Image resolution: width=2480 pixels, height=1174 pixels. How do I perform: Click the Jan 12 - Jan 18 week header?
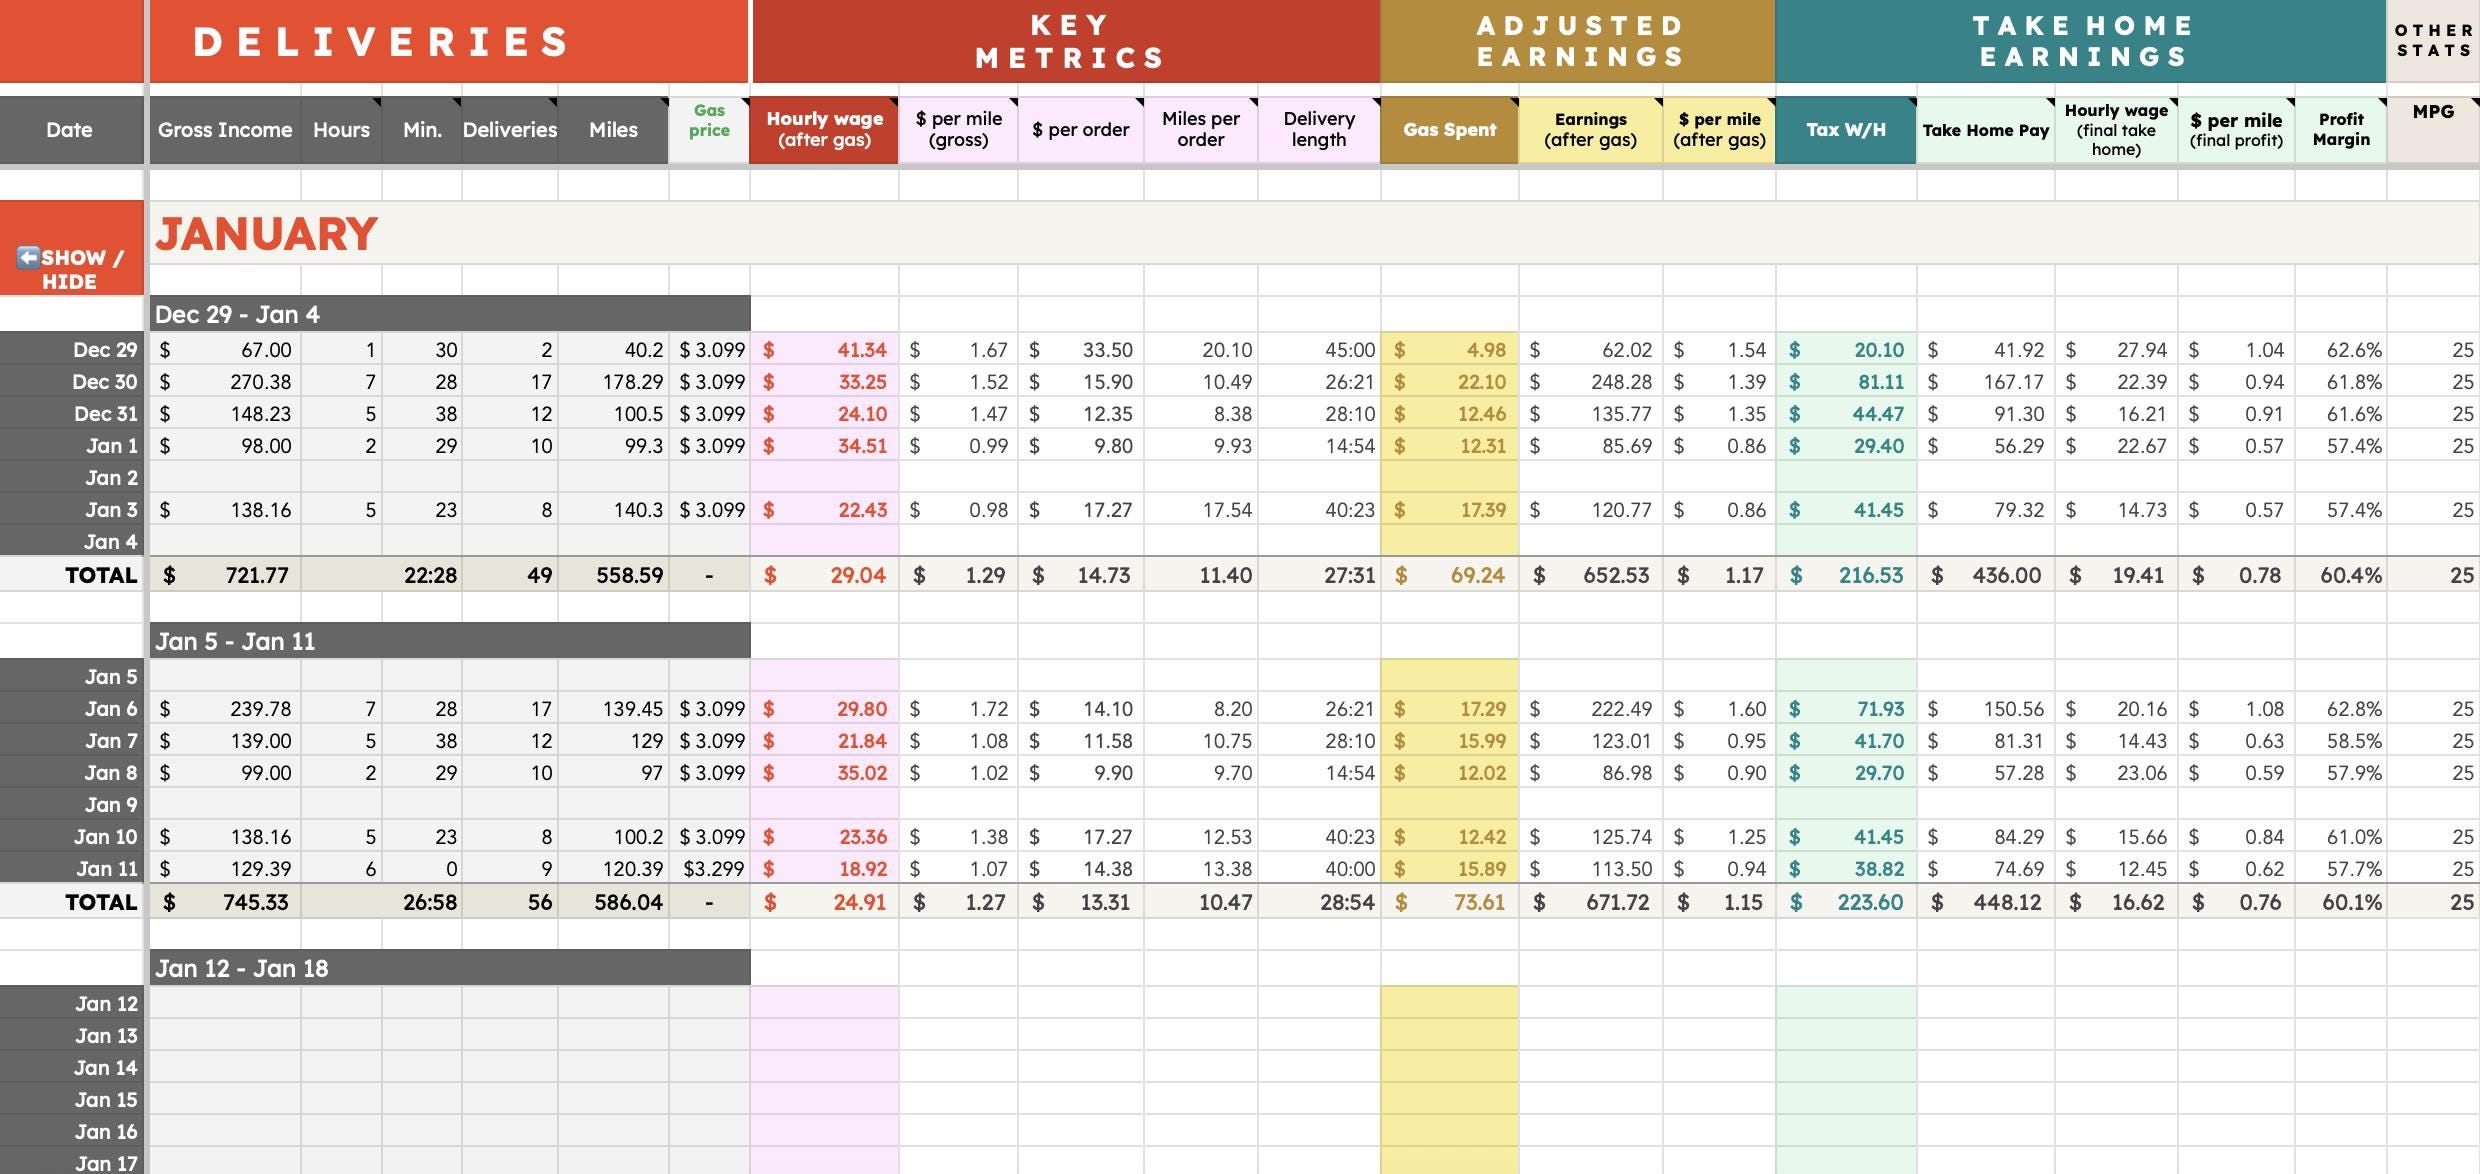[450, 968]
